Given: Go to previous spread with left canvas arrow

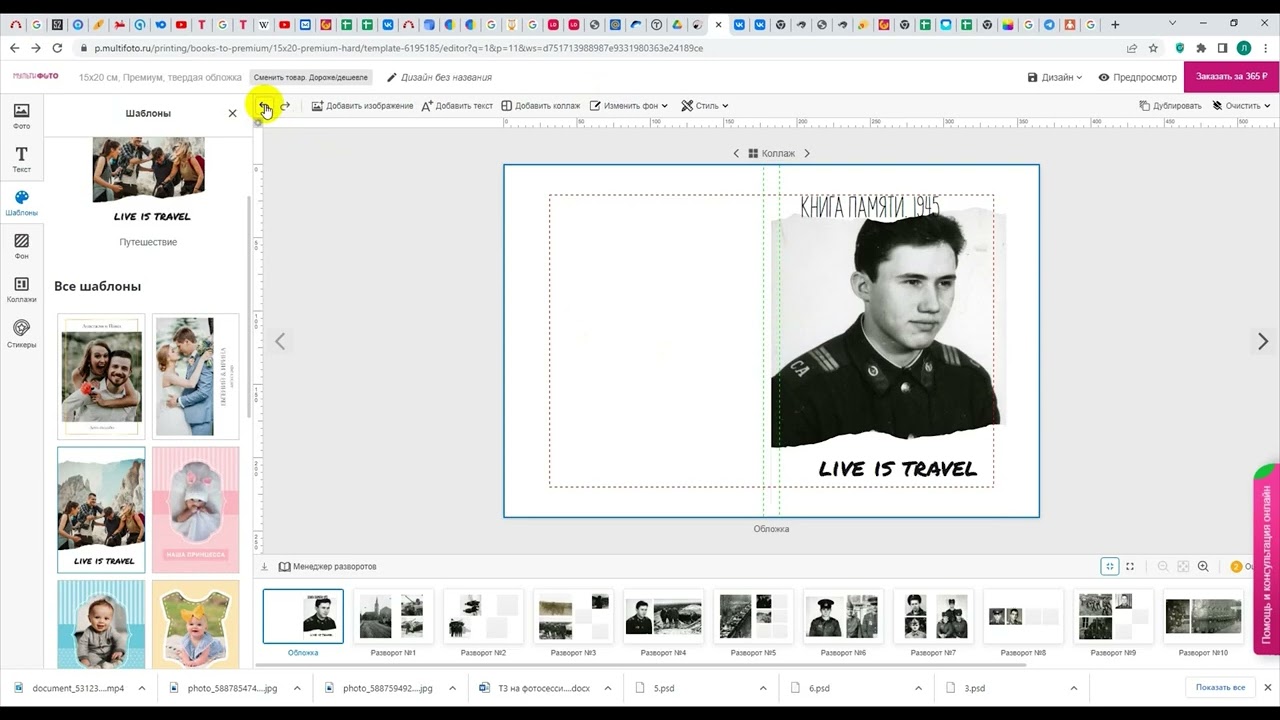Looking at the screenshot, I should (x=280, y=341).
